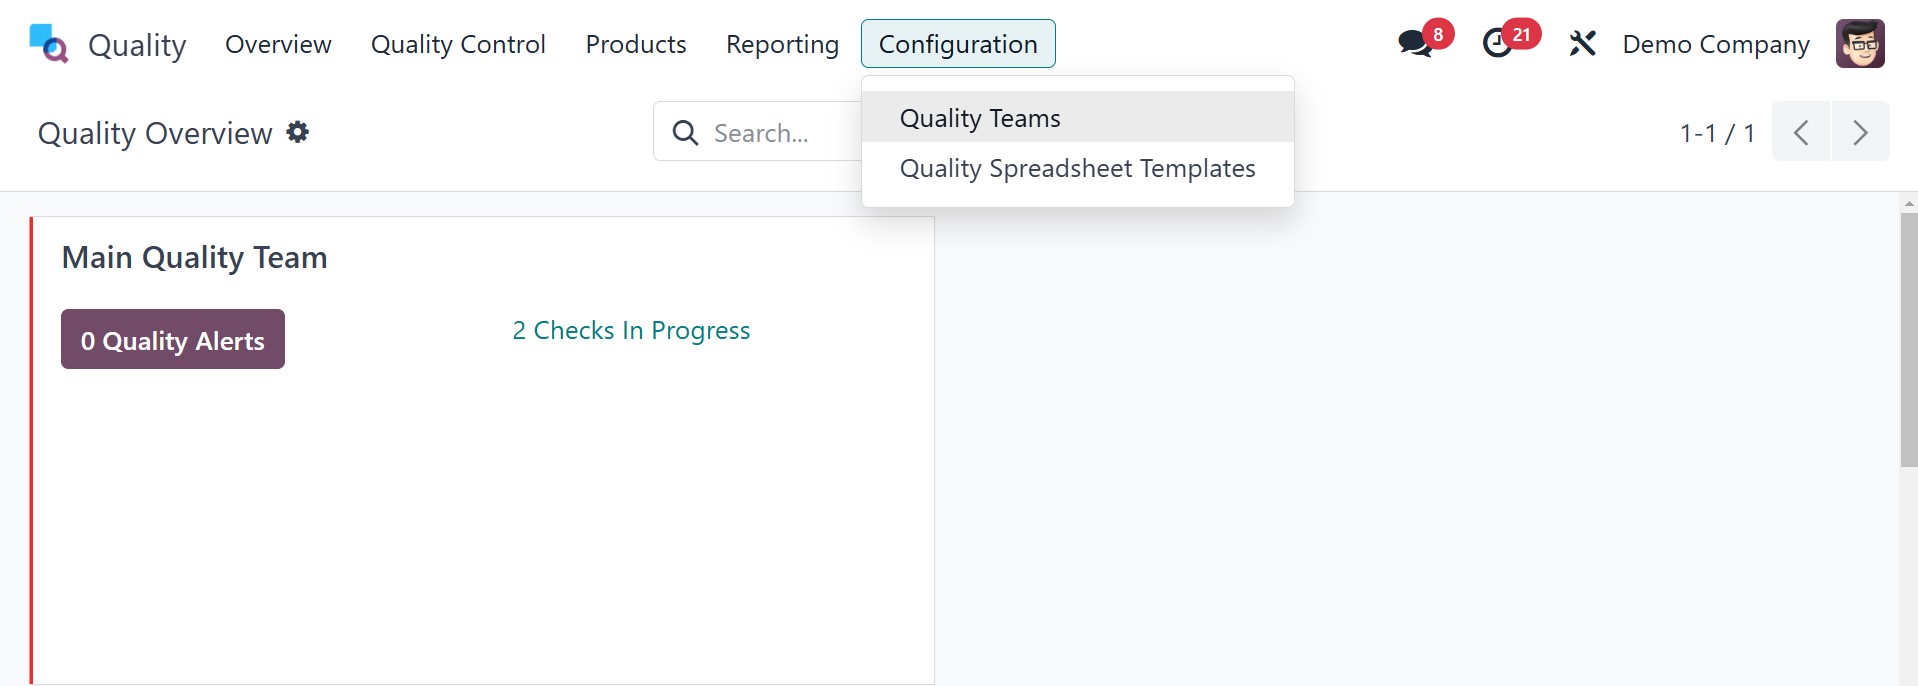Open the 2 Checks In Progress link
Viewport: 1918px width, 686px height.
pyautogui.click(x=631, y=330)
